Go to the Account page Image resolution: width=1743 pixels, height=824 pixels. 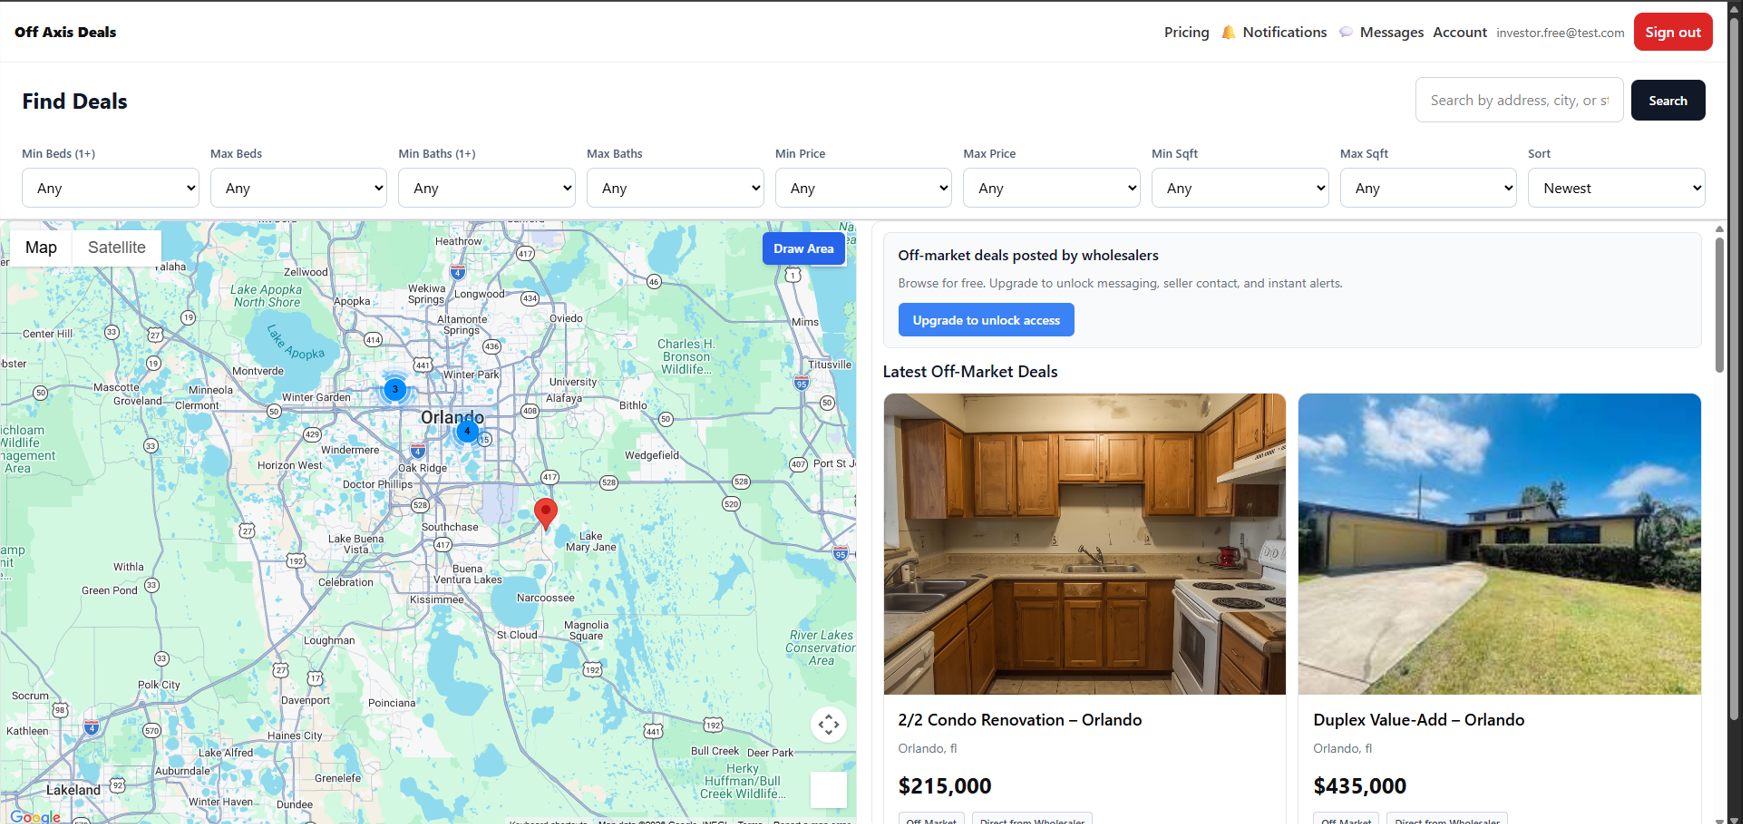pos(1459,32)
